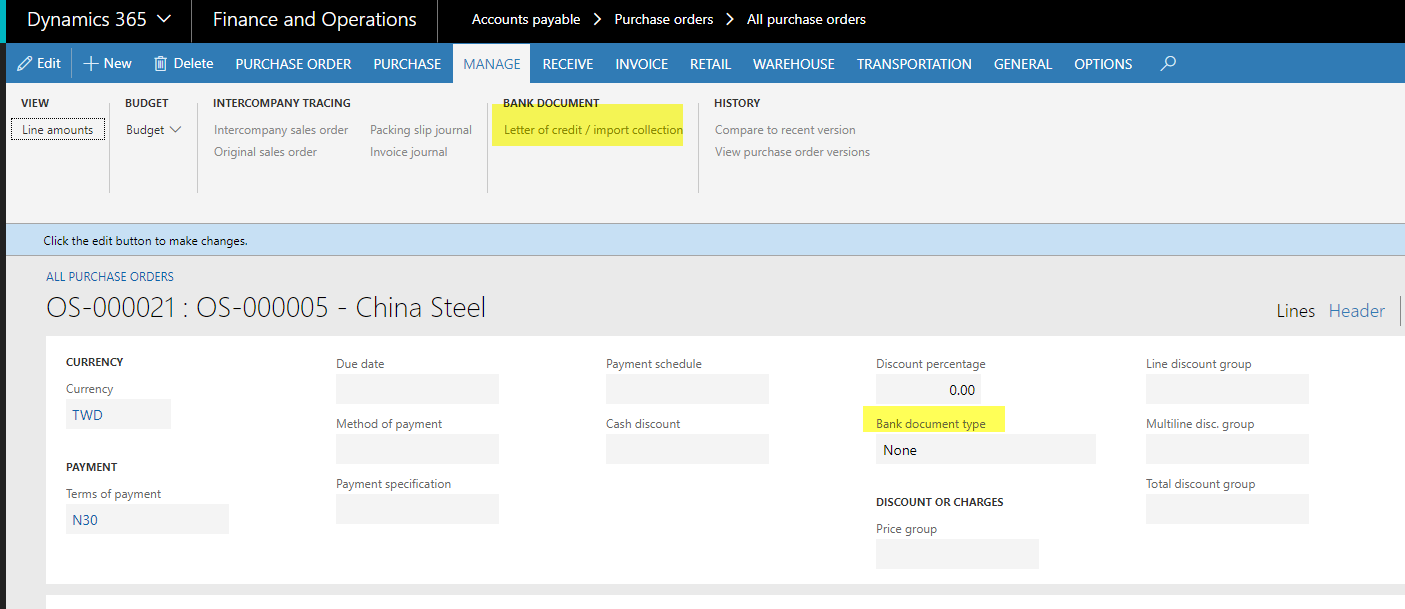
Task: Switch to the INVOICE tab
Action: [641, 64]
